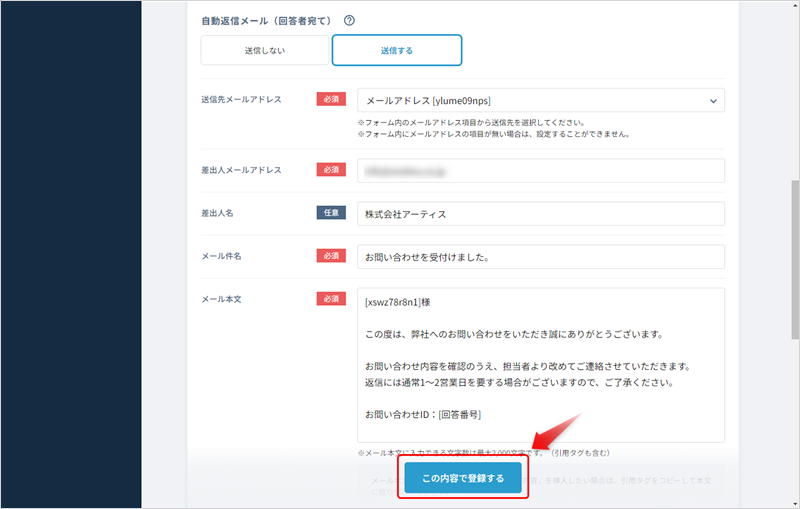This screenshot has width=800, height=509.
Task: Click the メール件名 field with お問い合わせを受付けました。
Action: point(540,257)
